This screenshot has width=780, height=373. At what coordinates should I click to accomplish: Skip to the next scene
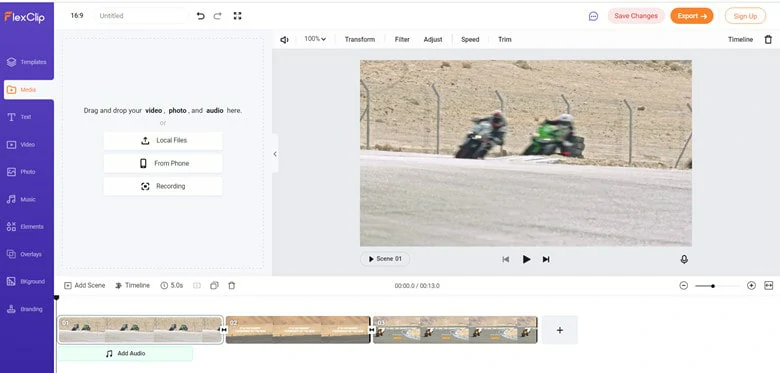[x=546, y=259]
